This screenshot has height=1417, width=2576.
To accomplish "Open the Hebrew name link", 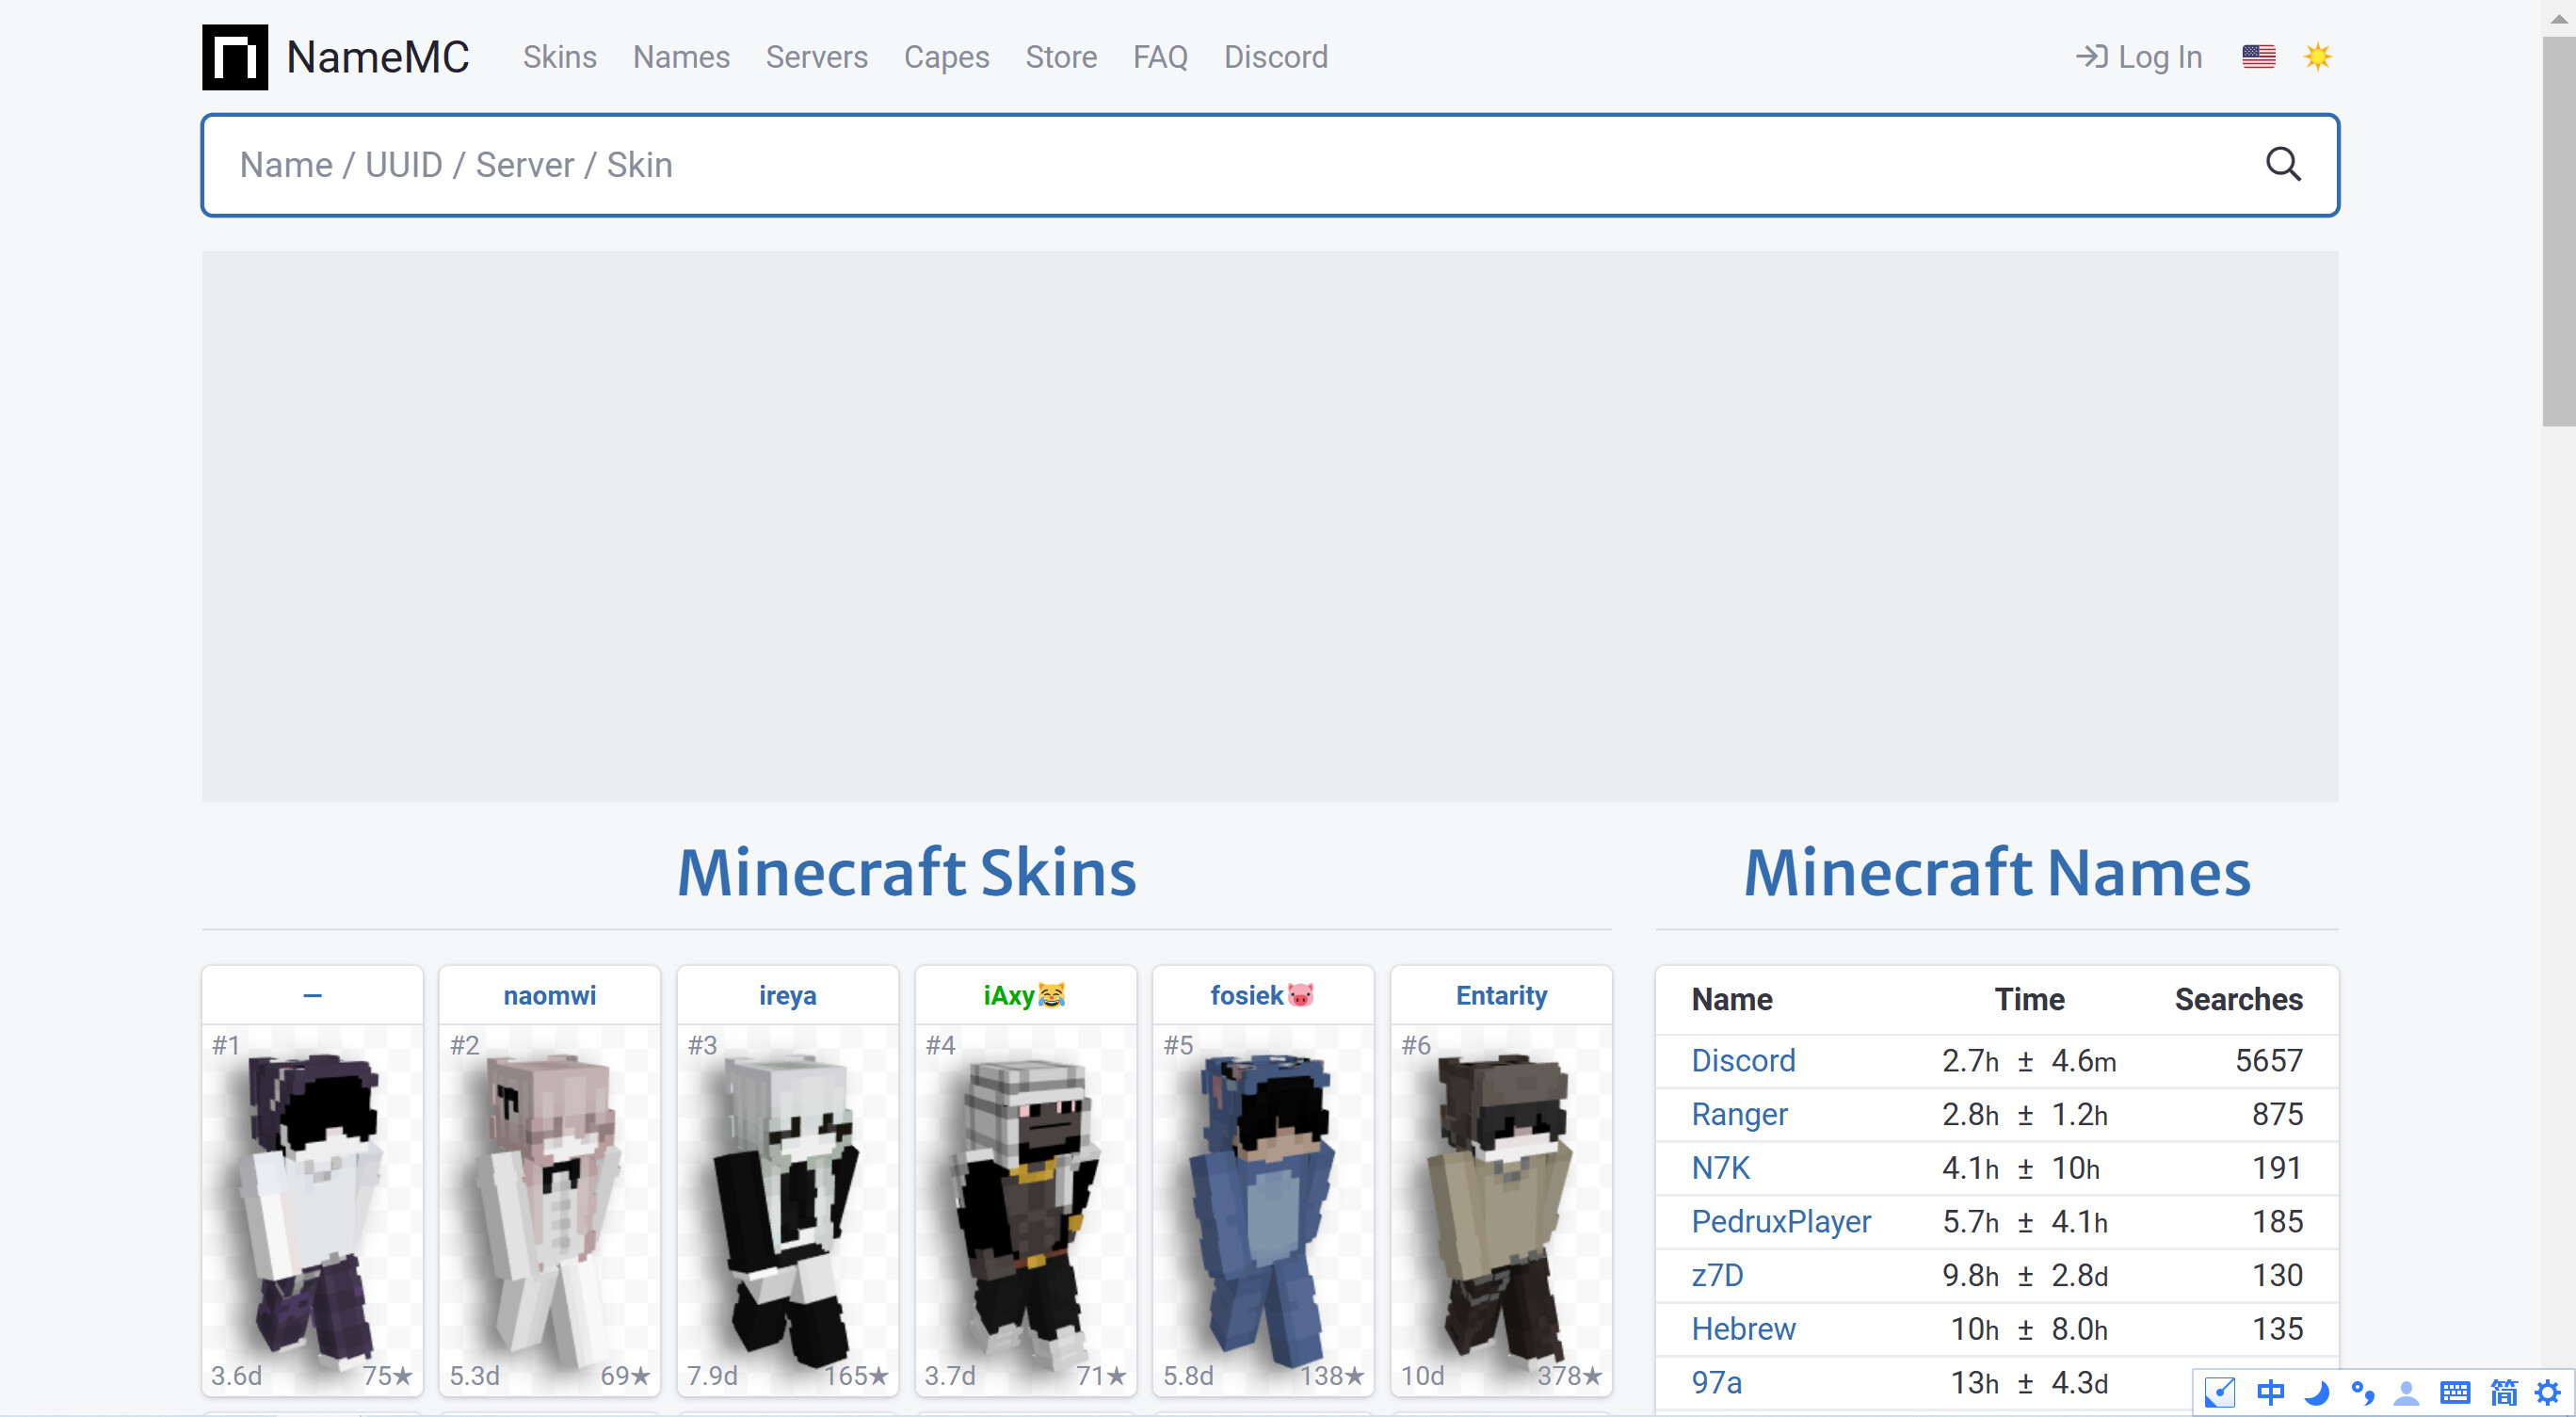I will click(1743, 1328).
